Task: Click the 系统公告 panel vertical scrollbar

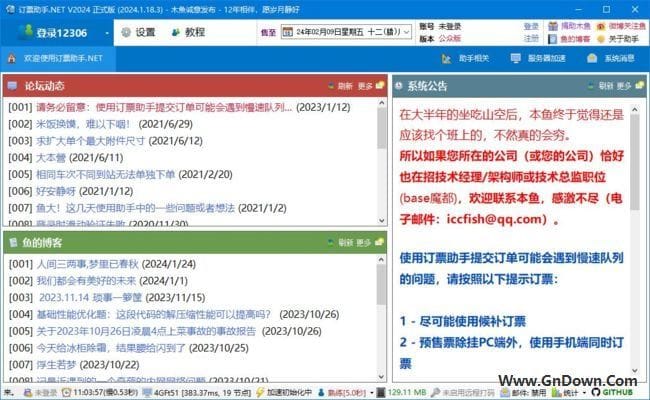Action: click(640, 240)
